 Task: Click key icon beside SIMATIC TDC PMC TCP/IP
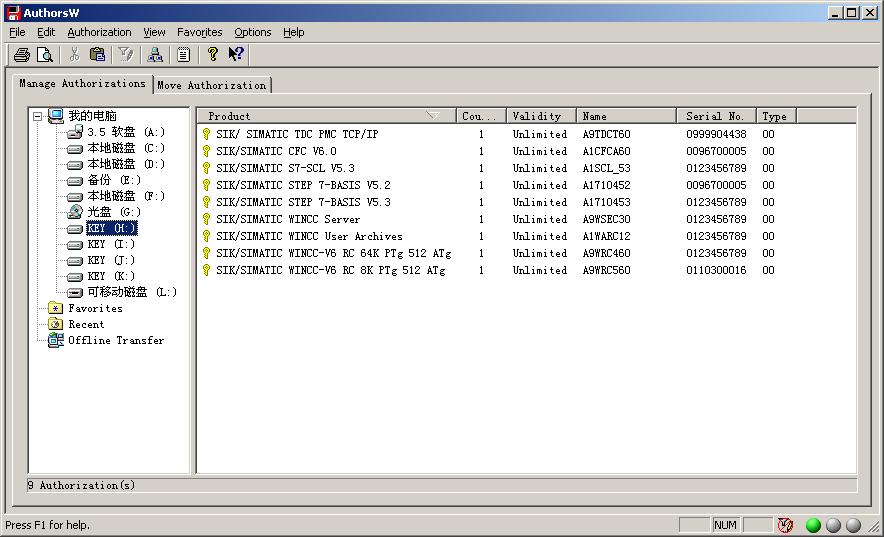click(x=206, y=134)
